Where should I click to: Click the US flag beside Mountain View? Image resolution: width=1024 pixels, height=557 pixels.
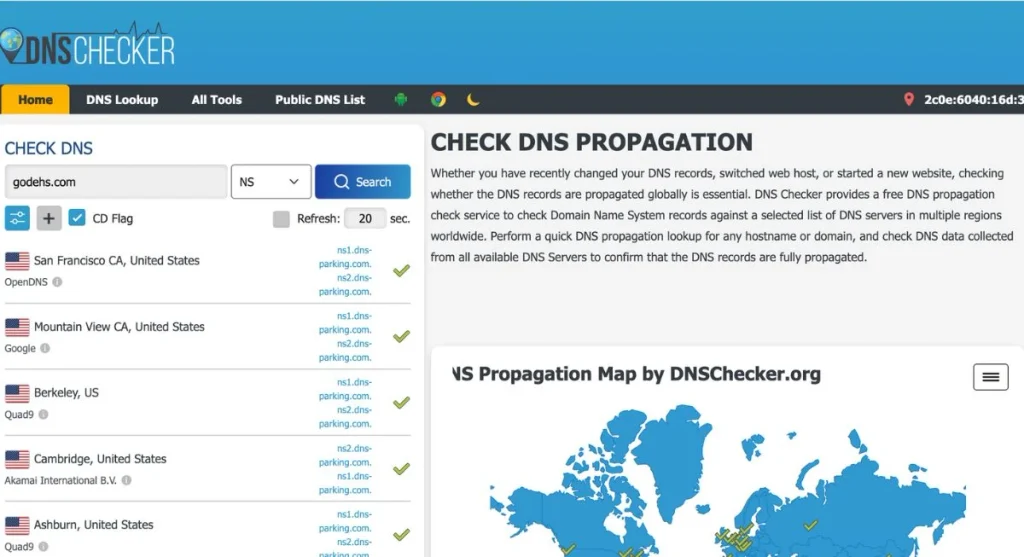[x=17, y=327]
